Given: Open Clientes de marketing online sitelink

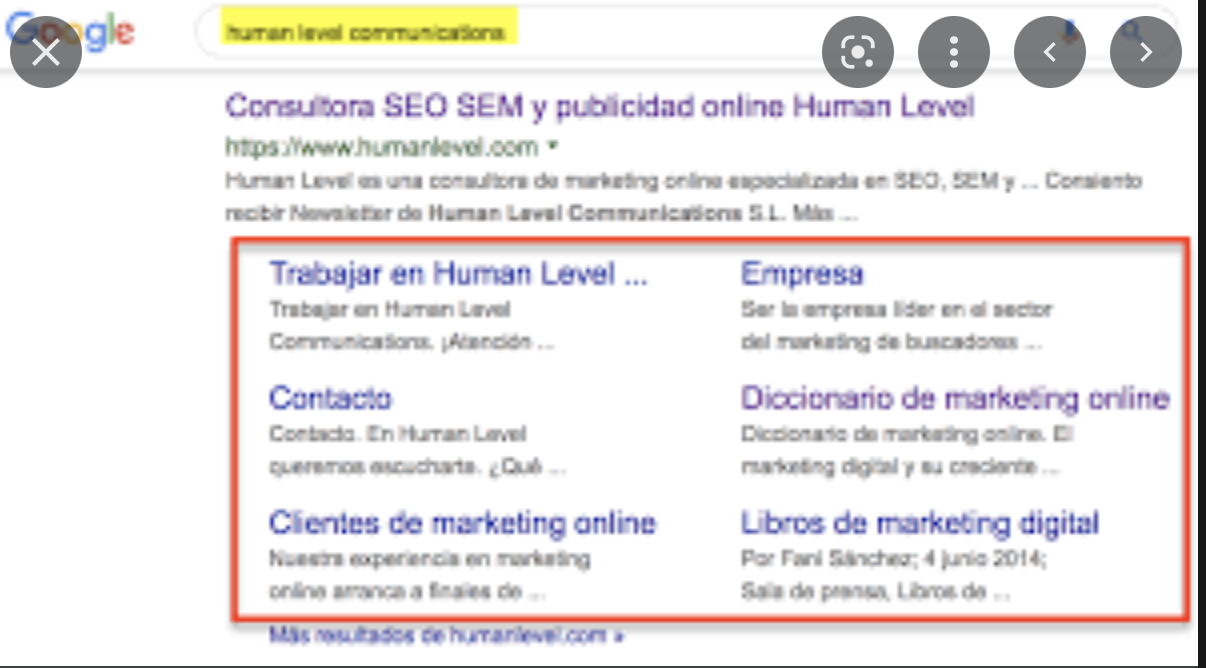Looking at the screenshot, I should pyautogui.click(x=462, y=523).
